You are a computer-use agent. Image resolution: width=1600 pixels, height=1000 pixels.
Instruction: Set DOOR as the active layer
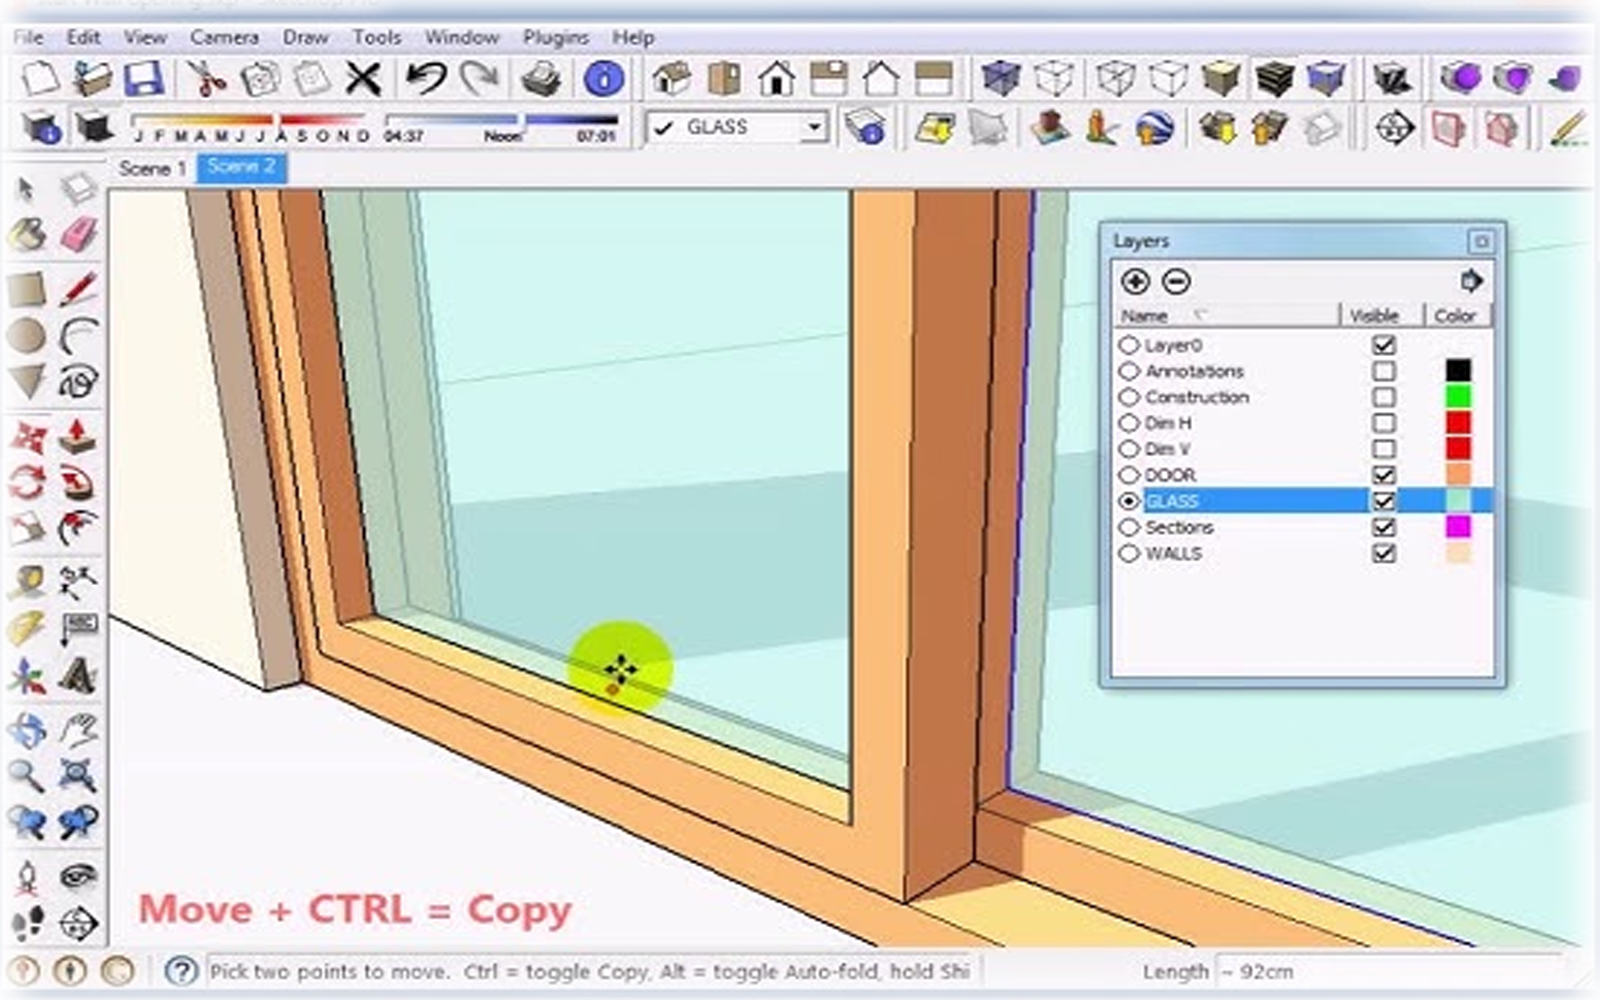(1129, 475)
